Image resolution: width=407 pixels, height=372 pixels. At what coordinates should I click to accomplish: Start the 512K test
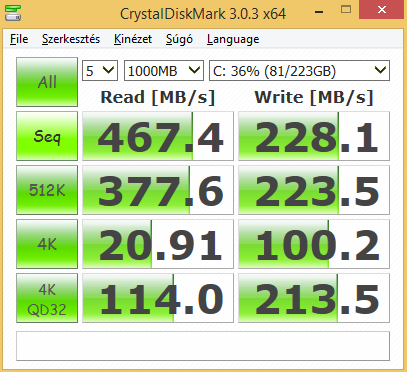(x=47, y=190)
